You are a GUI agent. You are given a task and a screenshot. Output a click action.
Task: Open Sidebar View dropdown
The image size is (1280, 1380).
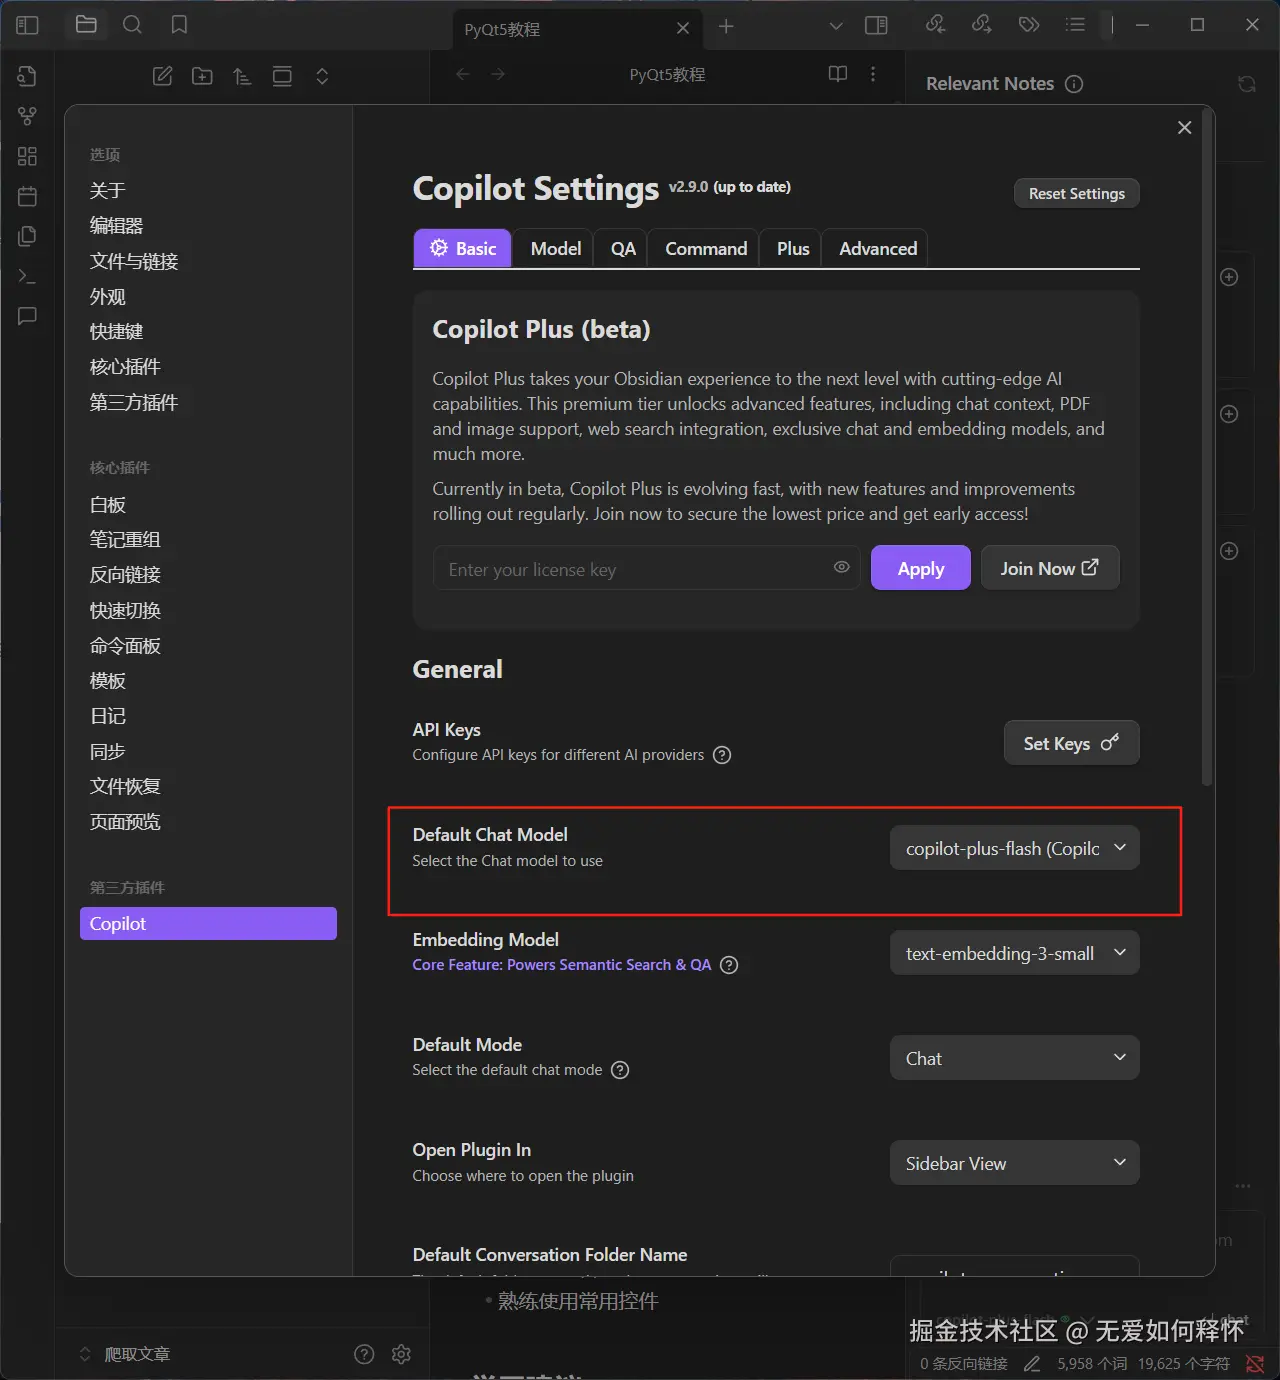tap(1015, 1163)
